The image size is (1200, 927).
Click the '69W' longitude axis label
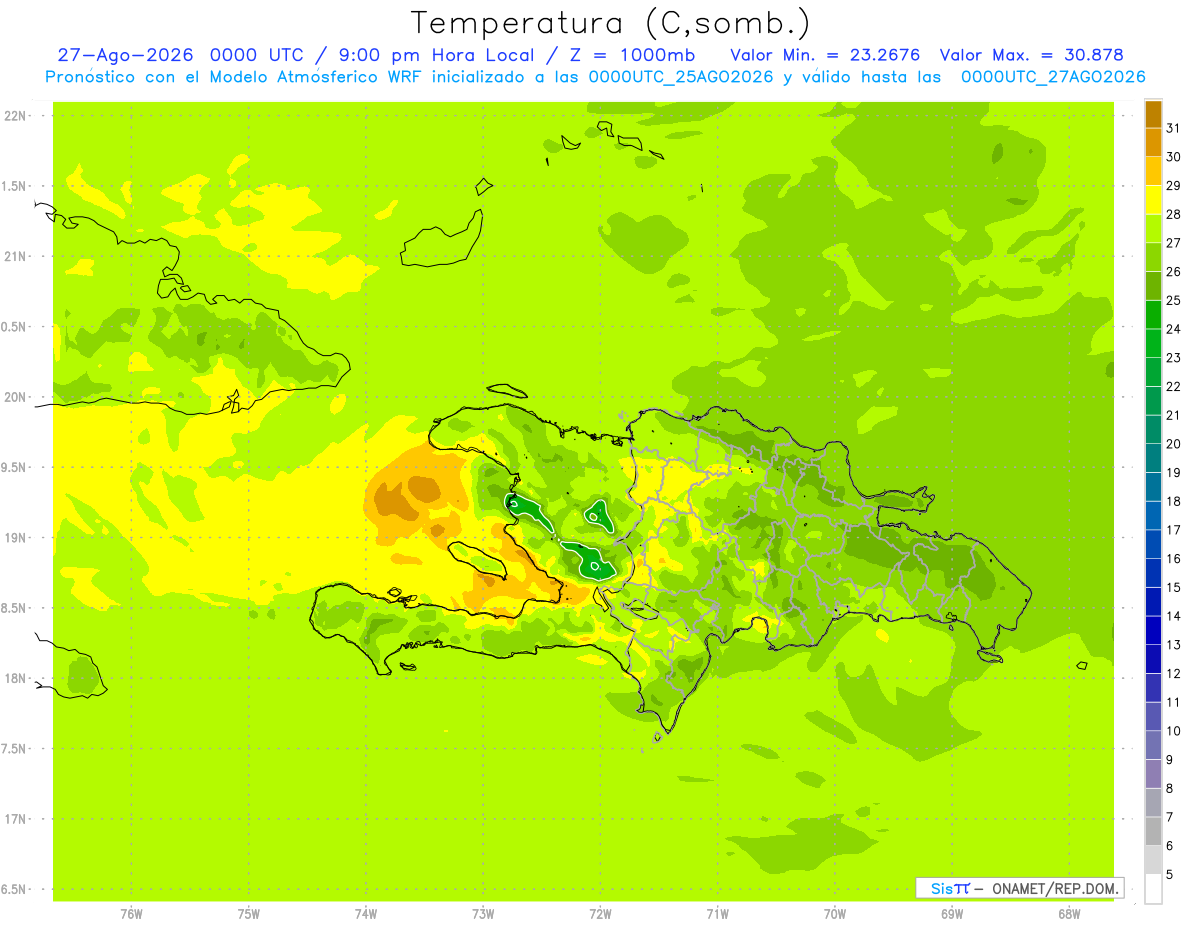click(952, 914)
